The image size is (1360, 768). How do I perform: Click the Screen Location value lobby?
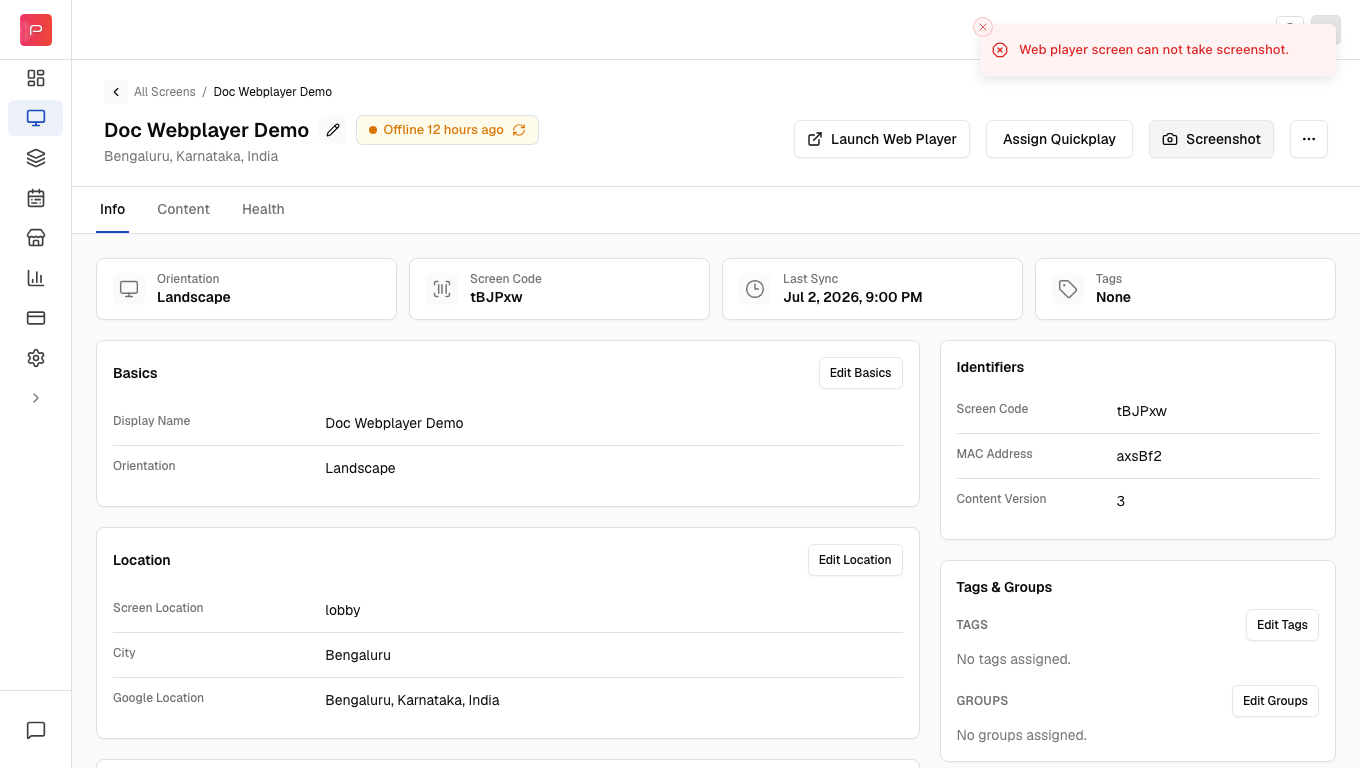tap(343, 610)
